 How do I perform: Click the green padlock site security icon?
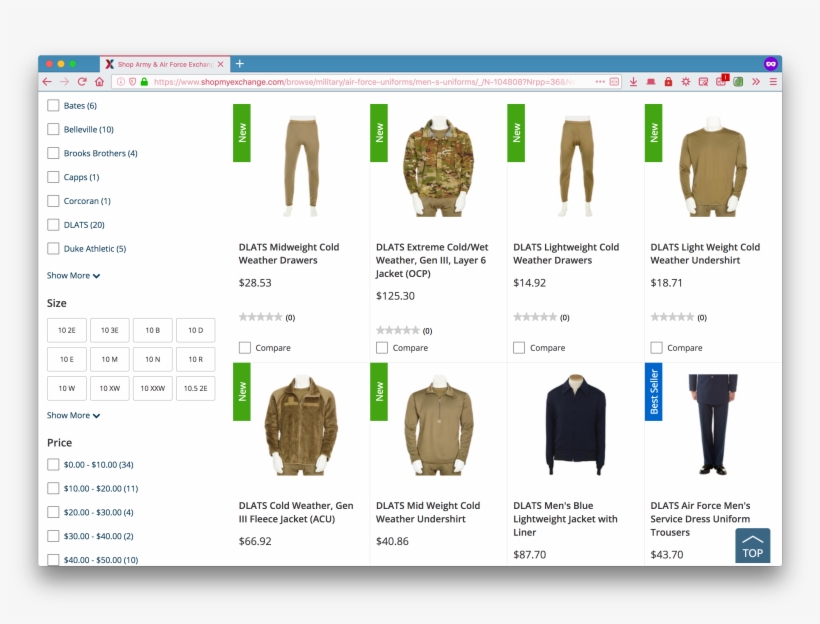pyautogui.click(x=145, y=82)
